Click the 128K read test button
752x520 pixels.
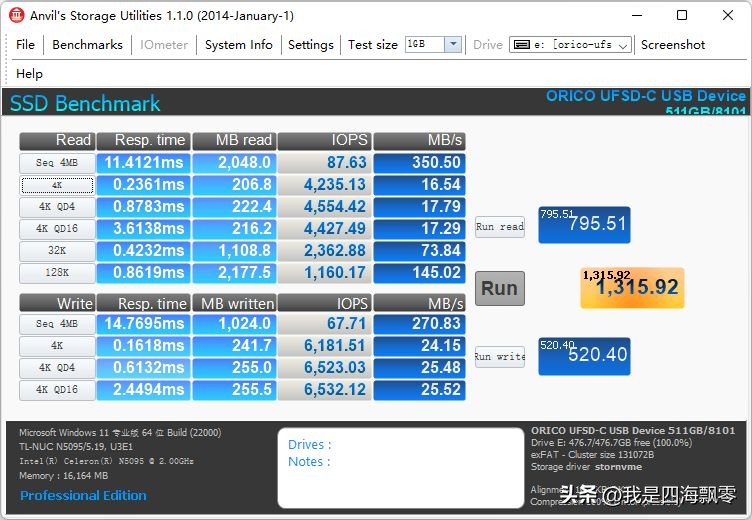pos(57,272)
